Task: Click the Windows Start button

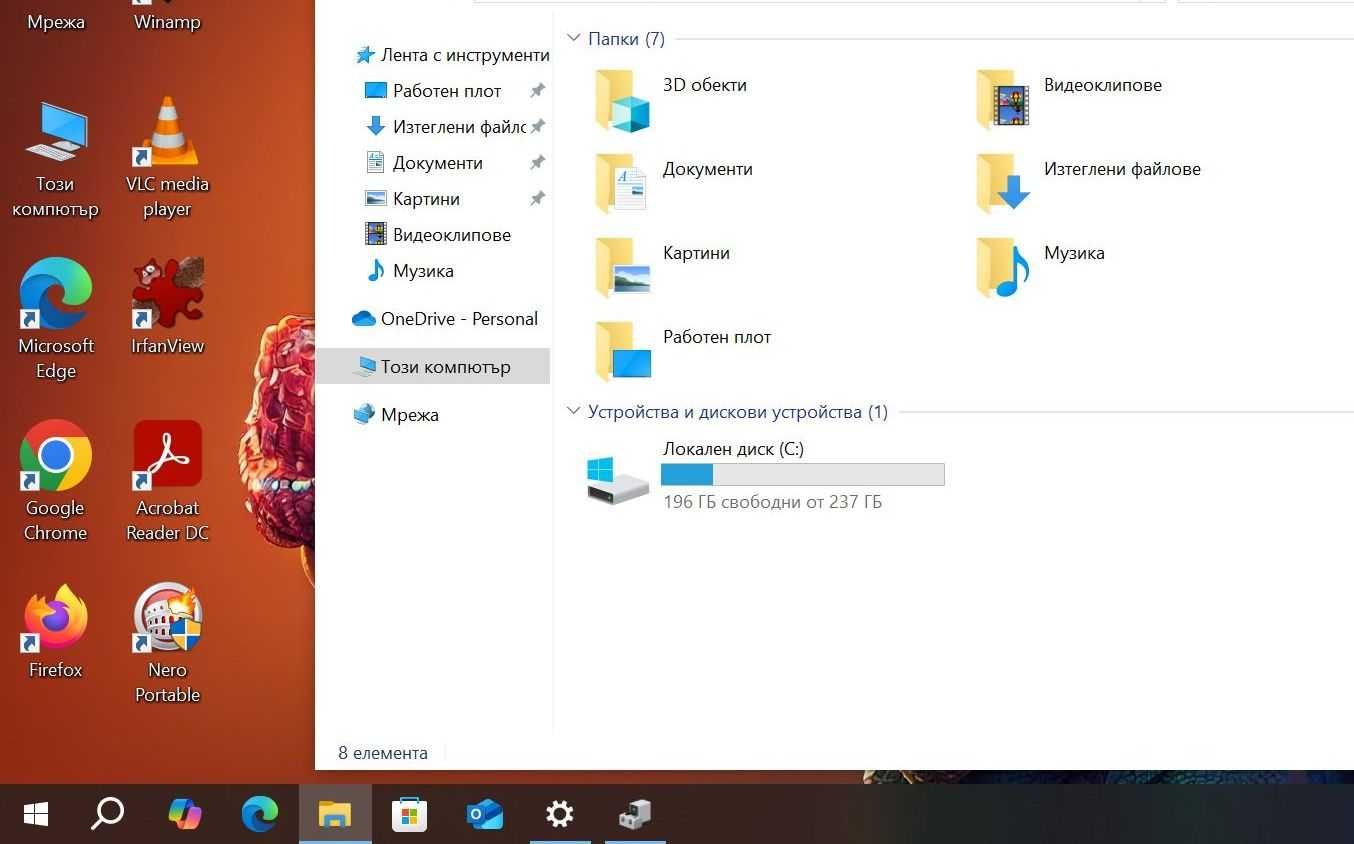Action: pos(36,815)
